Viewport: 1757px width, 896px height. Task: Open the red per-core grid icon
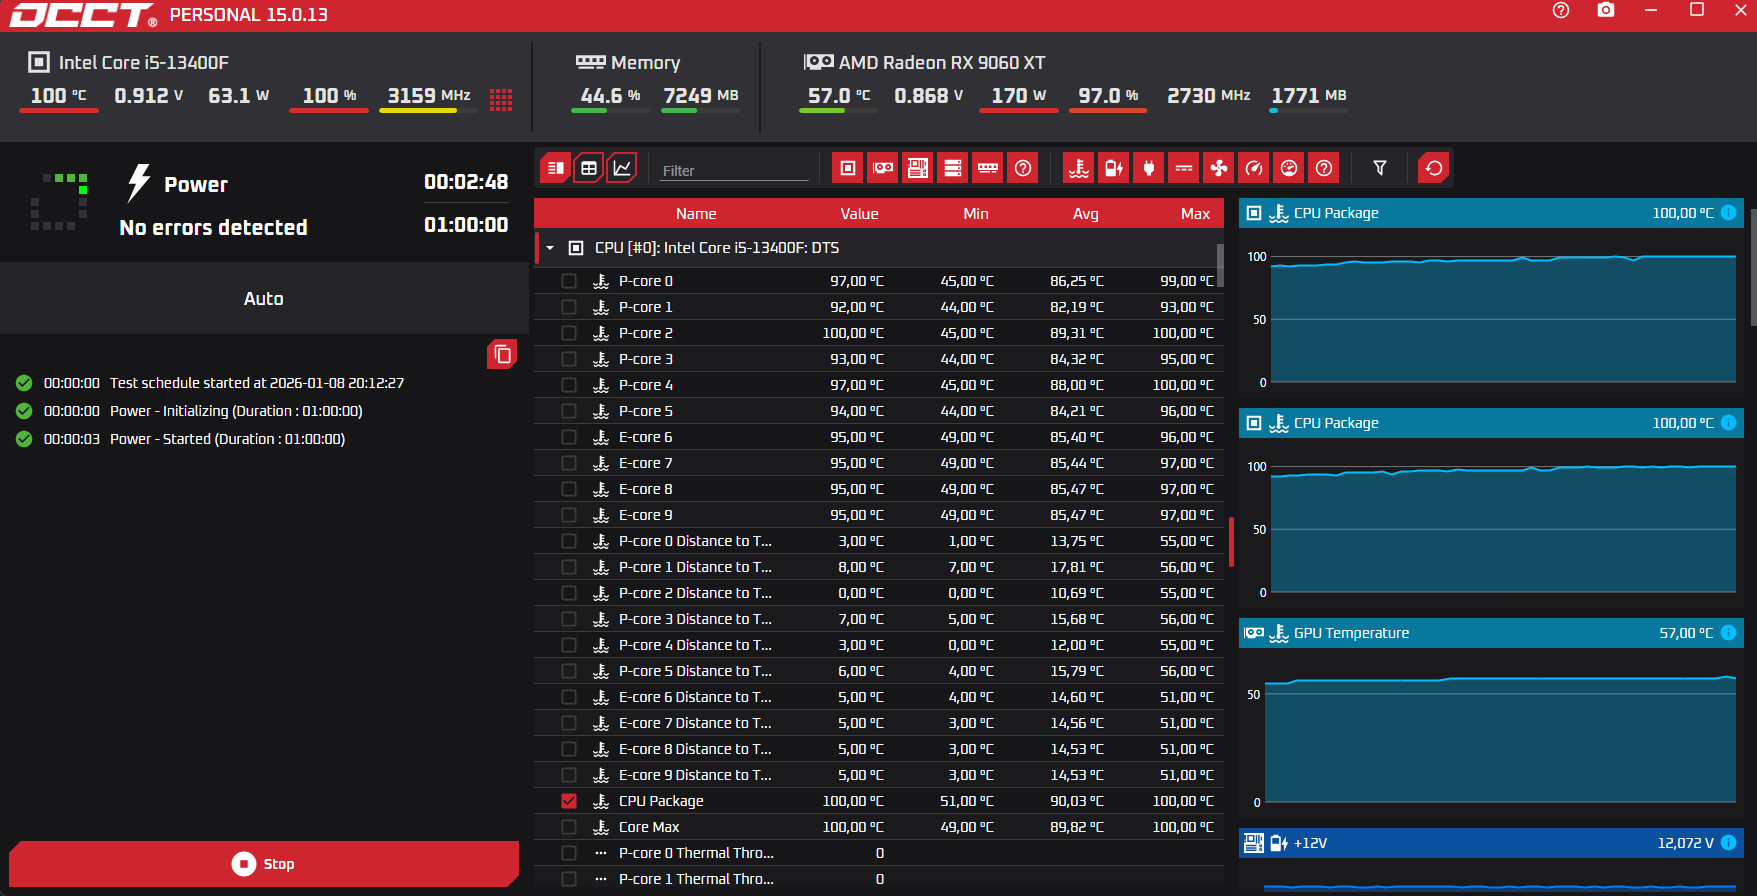(x=501, y=99)
